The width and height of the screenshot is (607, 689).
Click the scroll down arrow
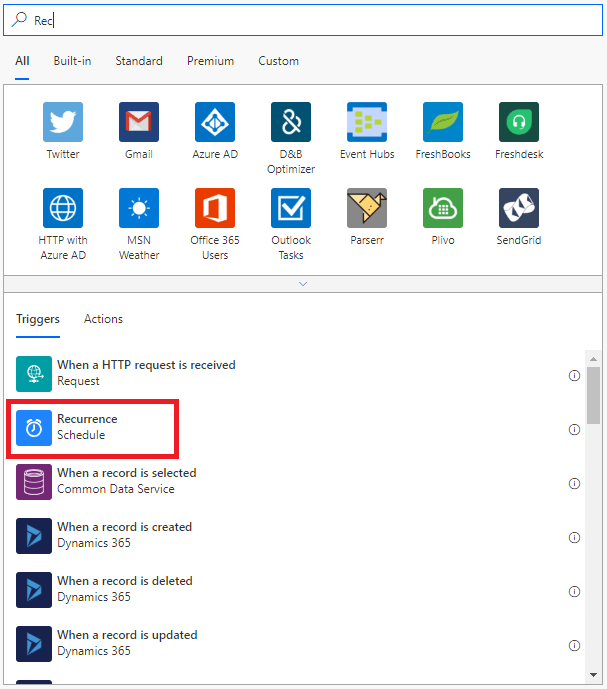tap(593, 675)
